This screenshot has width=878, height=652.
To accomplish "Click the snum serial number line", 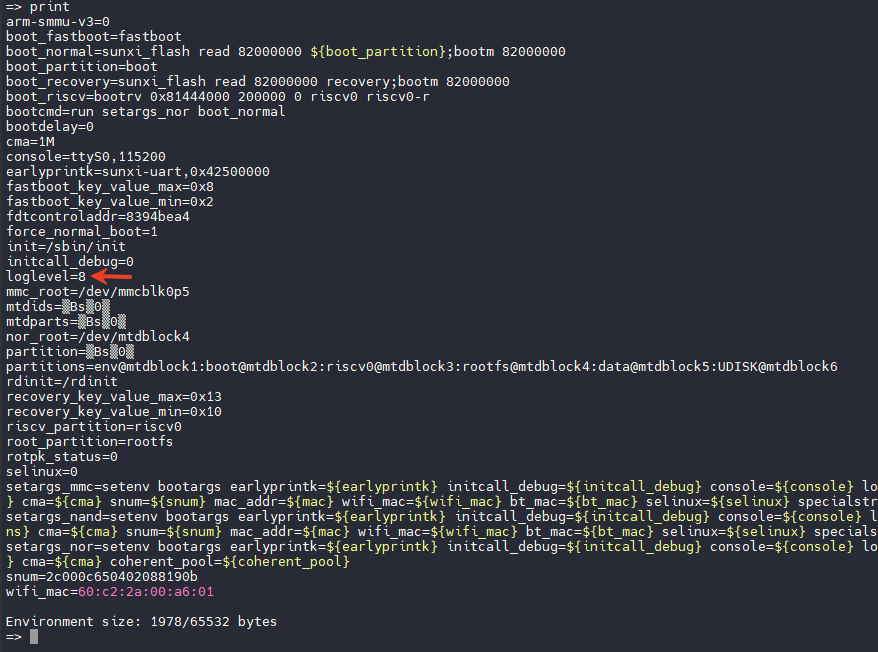I will (x=102, y=576).
